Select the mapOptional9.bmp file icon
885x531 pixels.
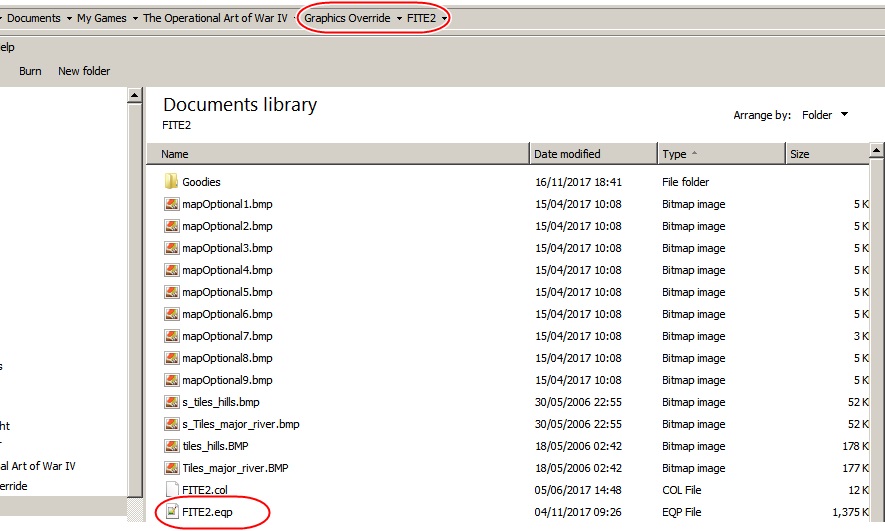pyautogui.click(x=172, y=380)
